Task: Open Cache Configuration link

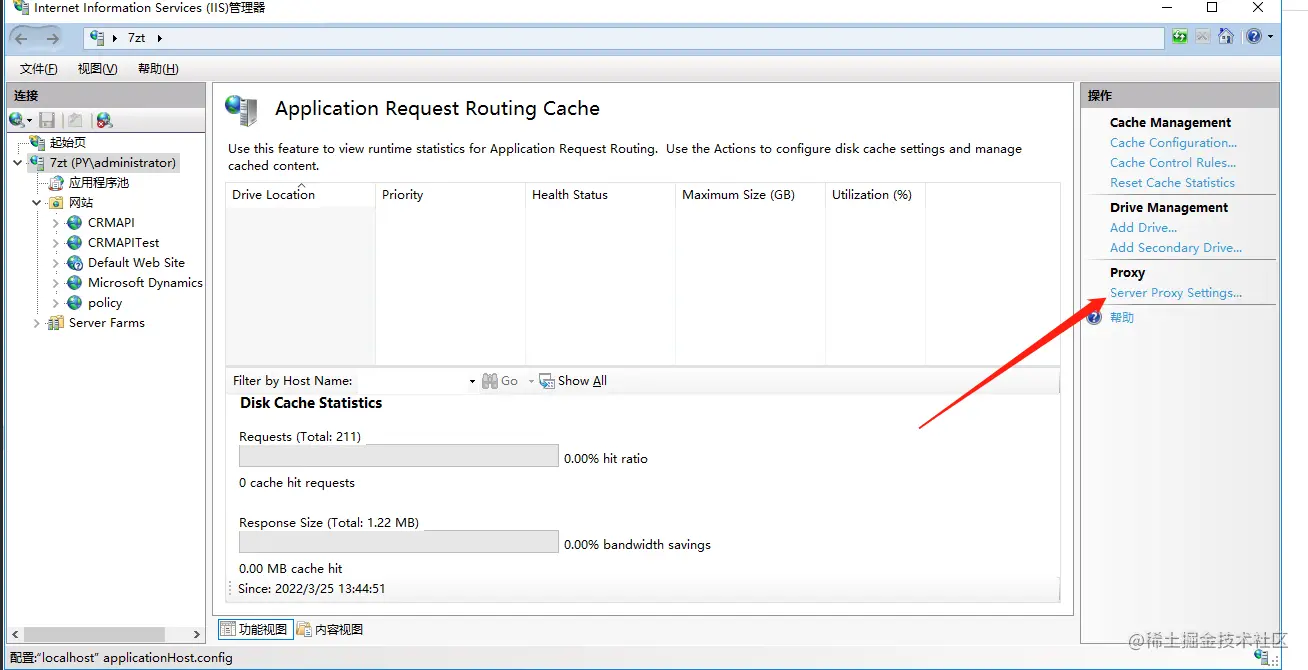Action: pyautogui.click(x=1173, y=143)
